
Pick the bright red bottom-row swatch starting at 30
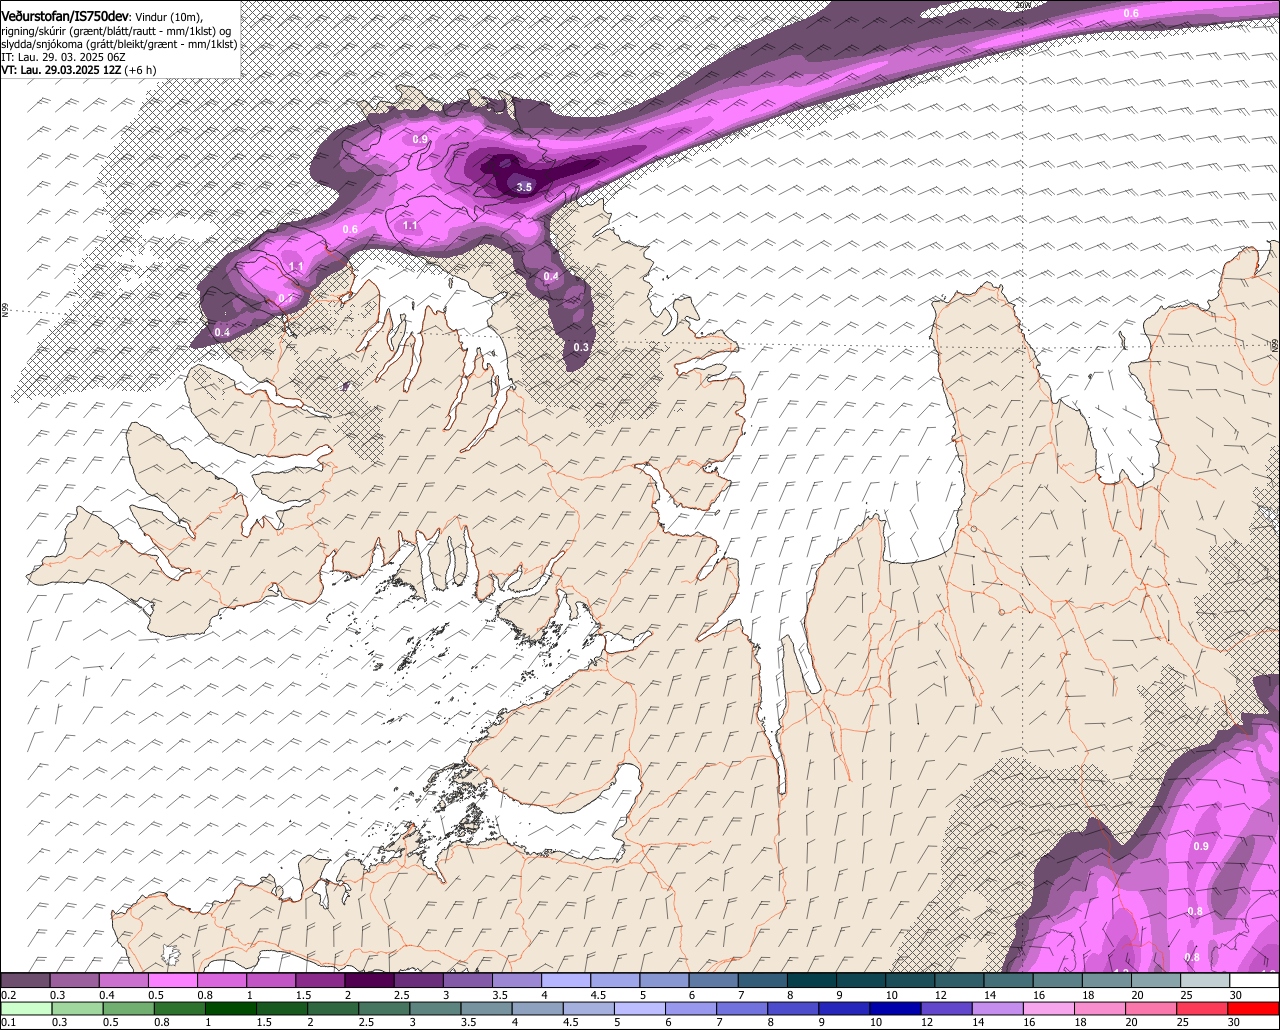pos(1254,1009)
